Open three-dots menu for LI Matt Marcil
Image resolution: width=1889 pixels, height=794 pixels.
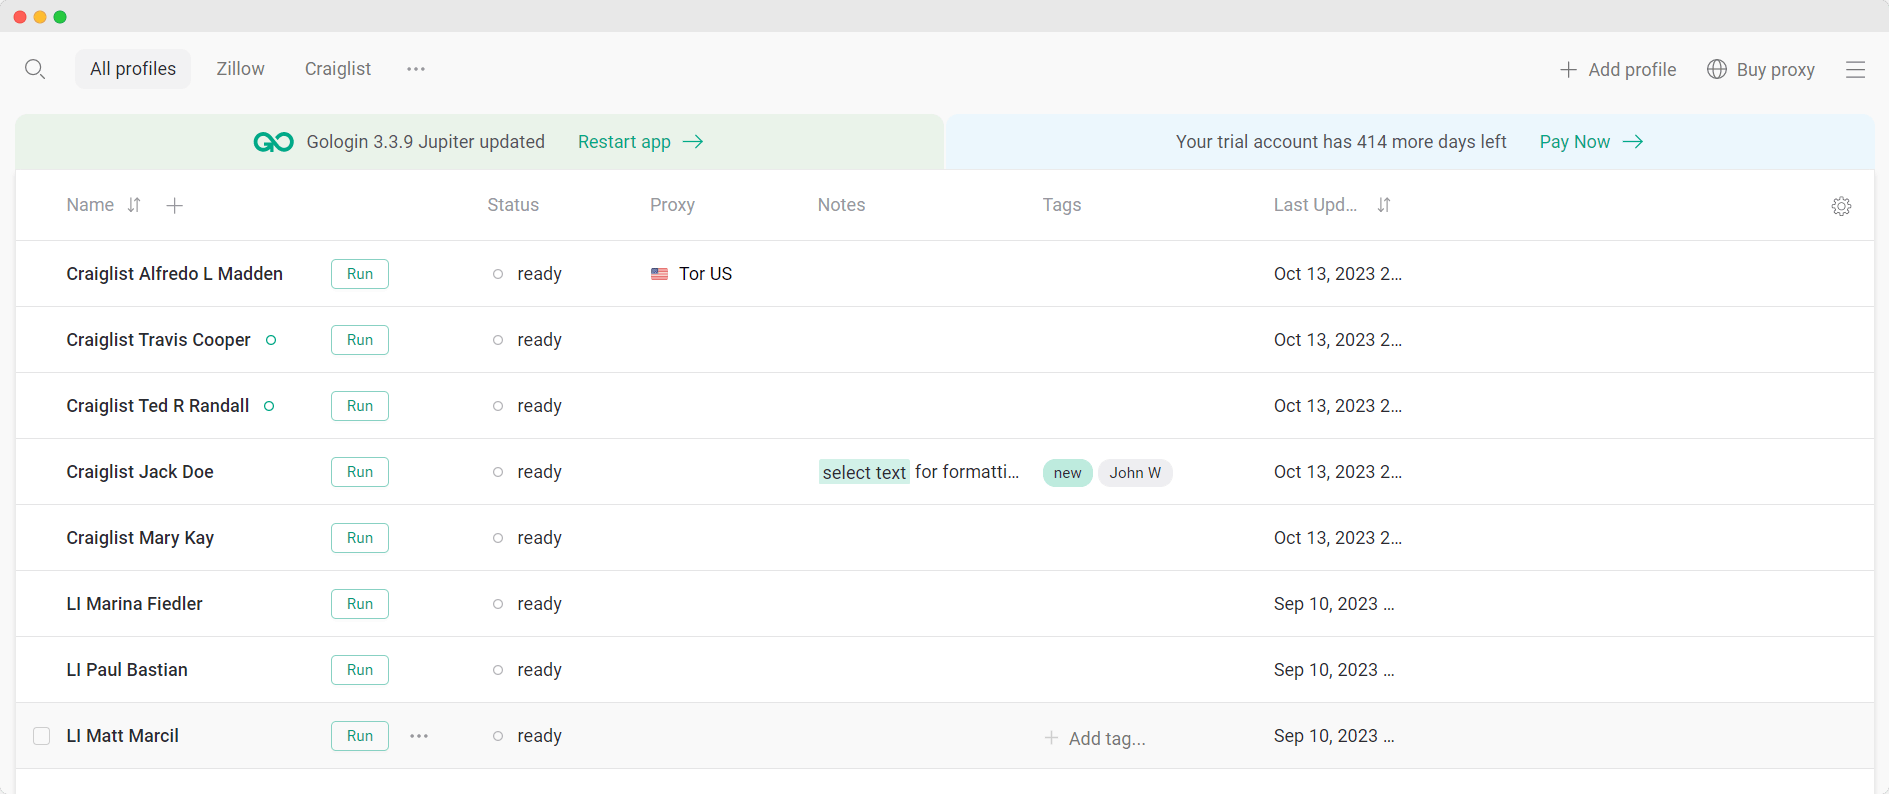click(419, 736)
